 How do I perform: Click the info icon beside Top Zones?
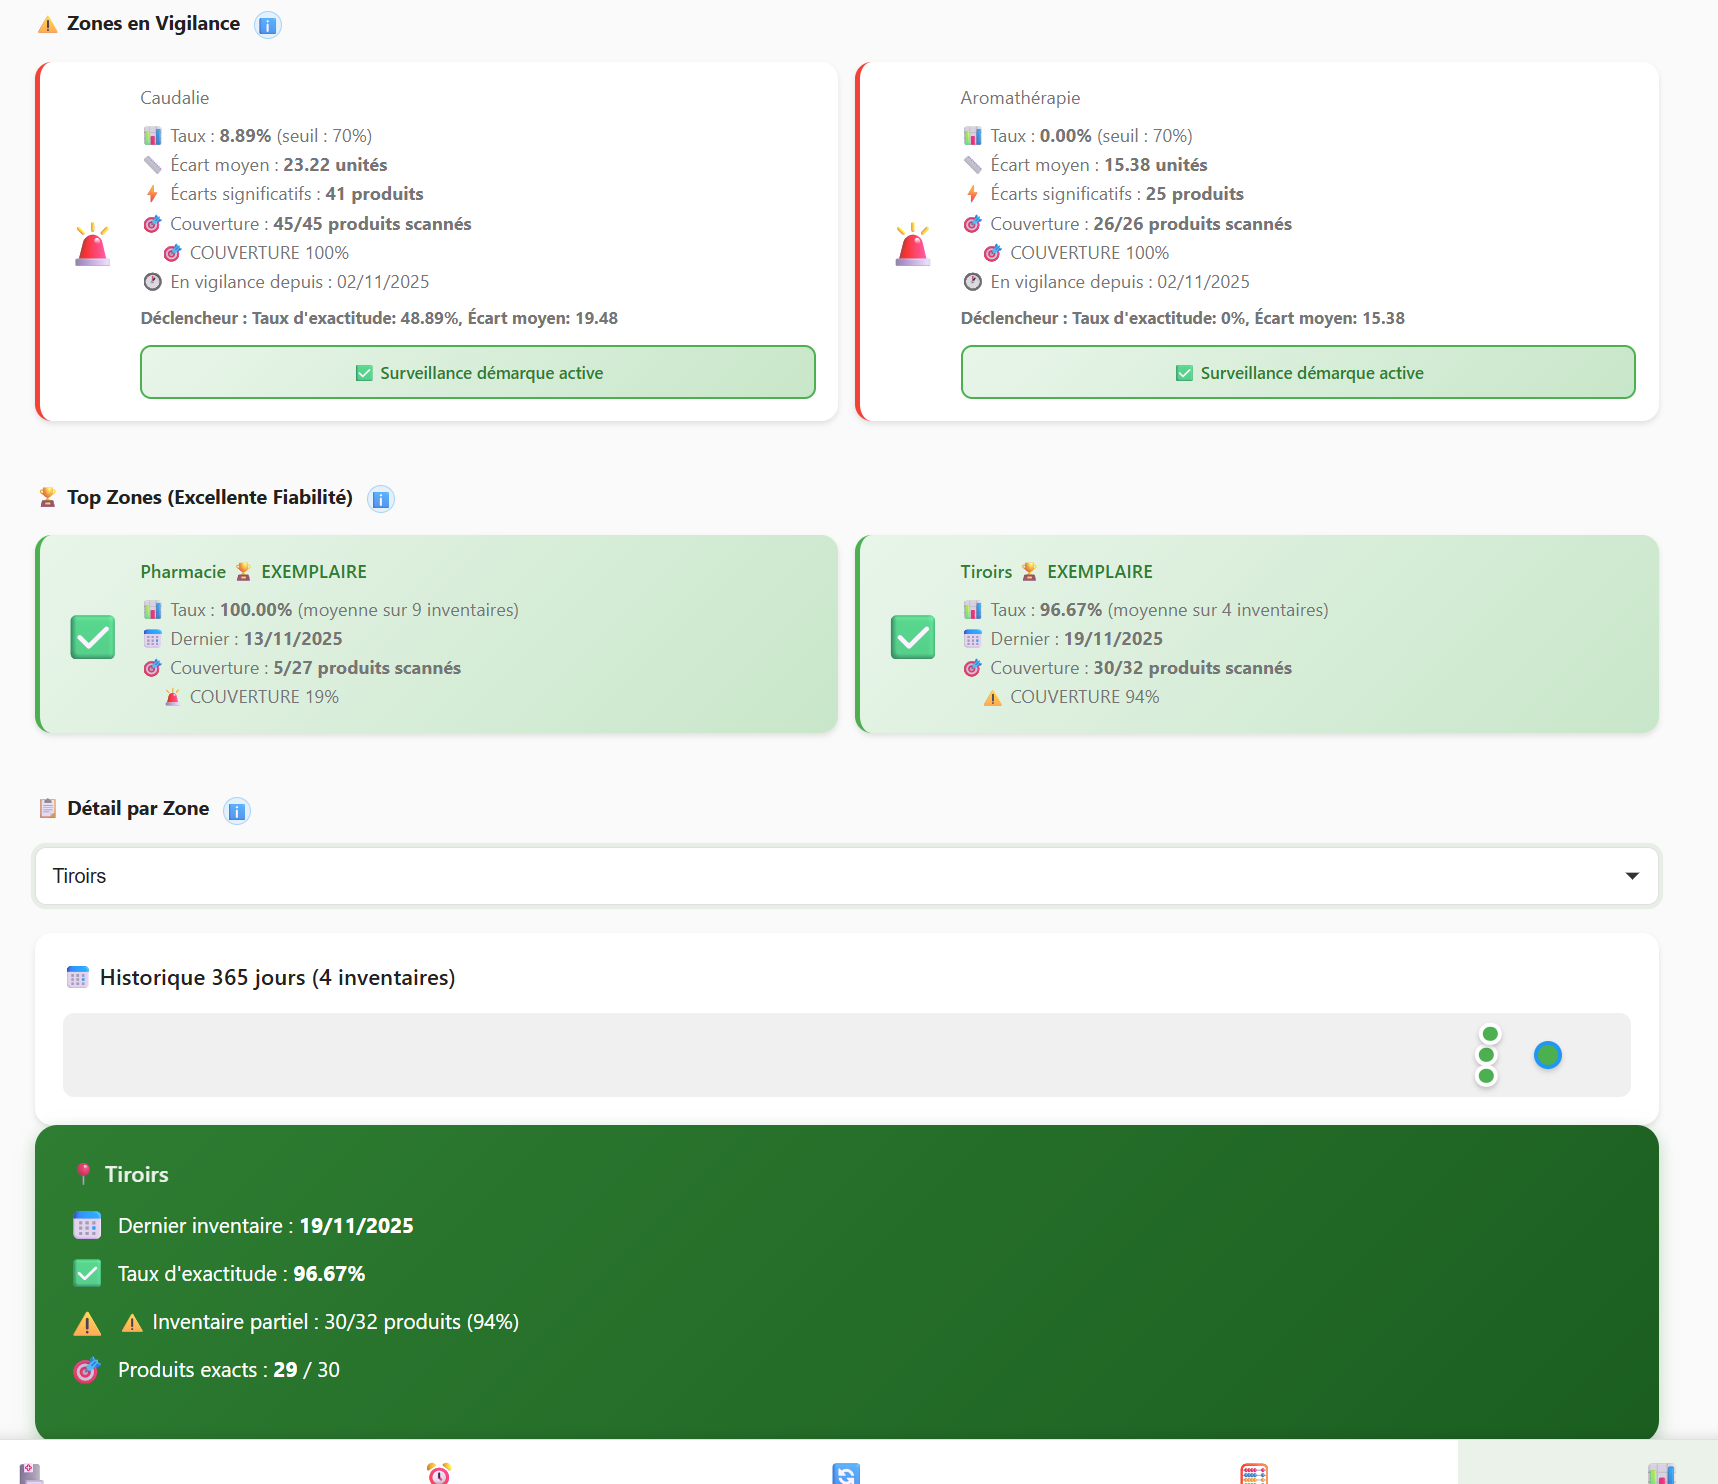tap(380, 498)
